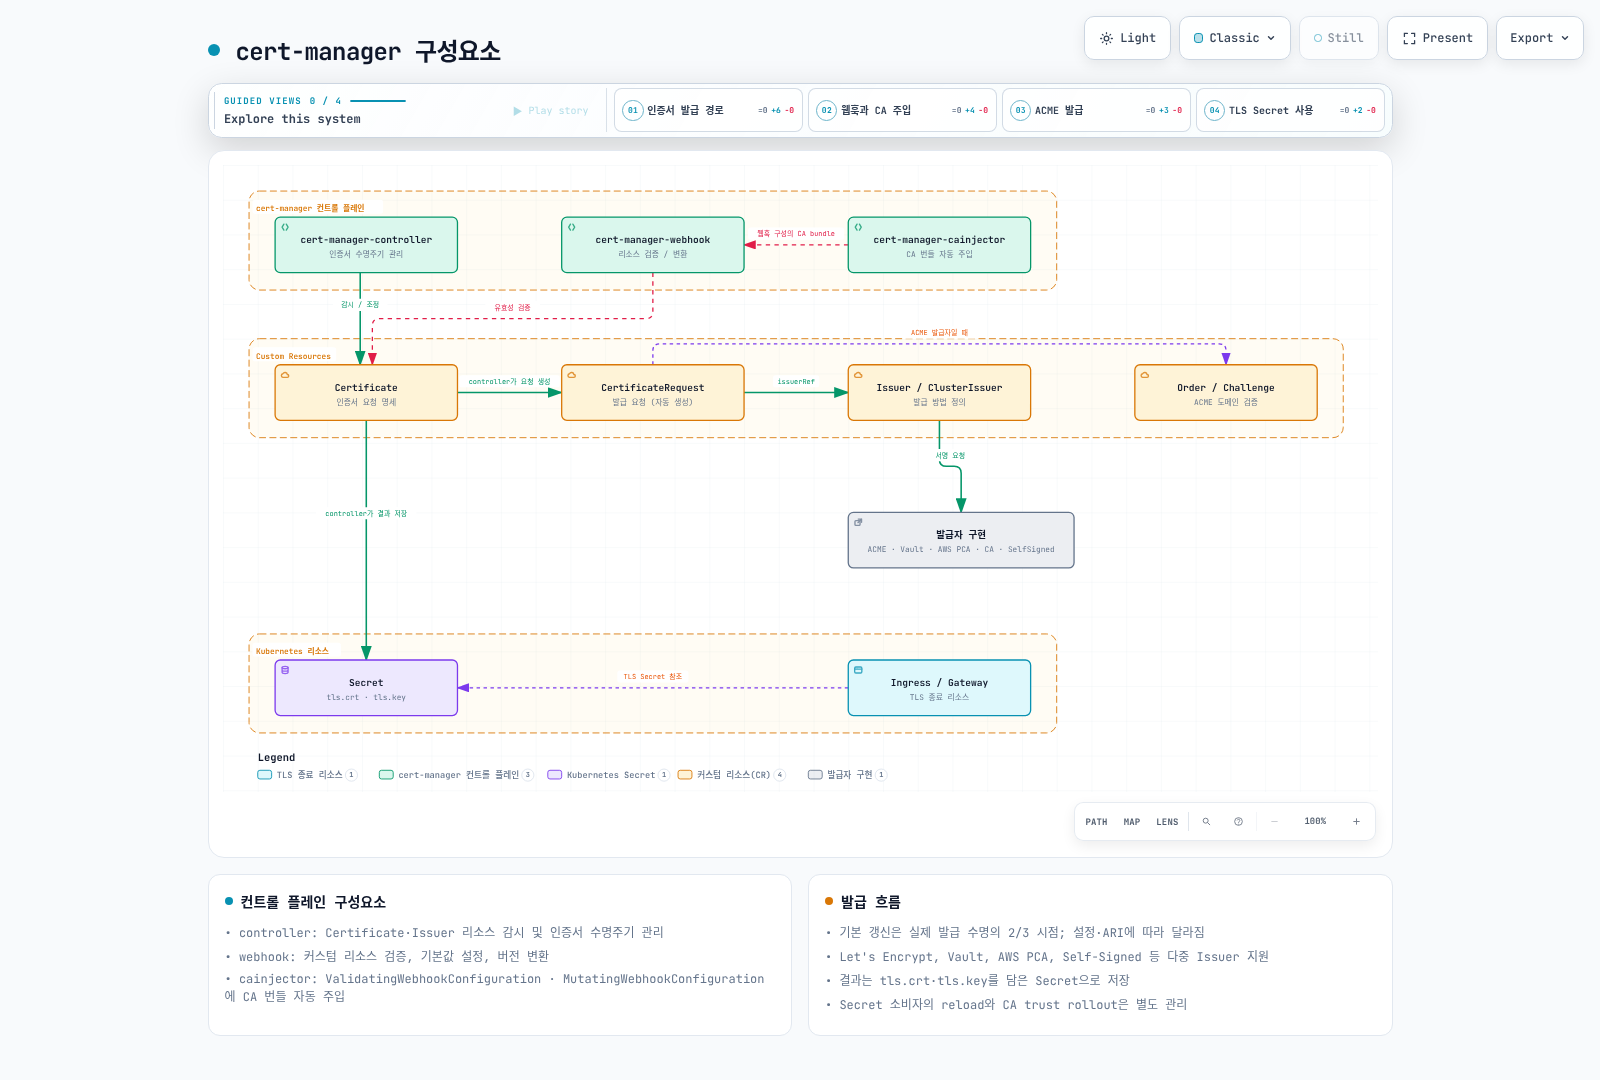
Task: Click the cloud icon on the Certificate node
Action: [x=285, y=375]
